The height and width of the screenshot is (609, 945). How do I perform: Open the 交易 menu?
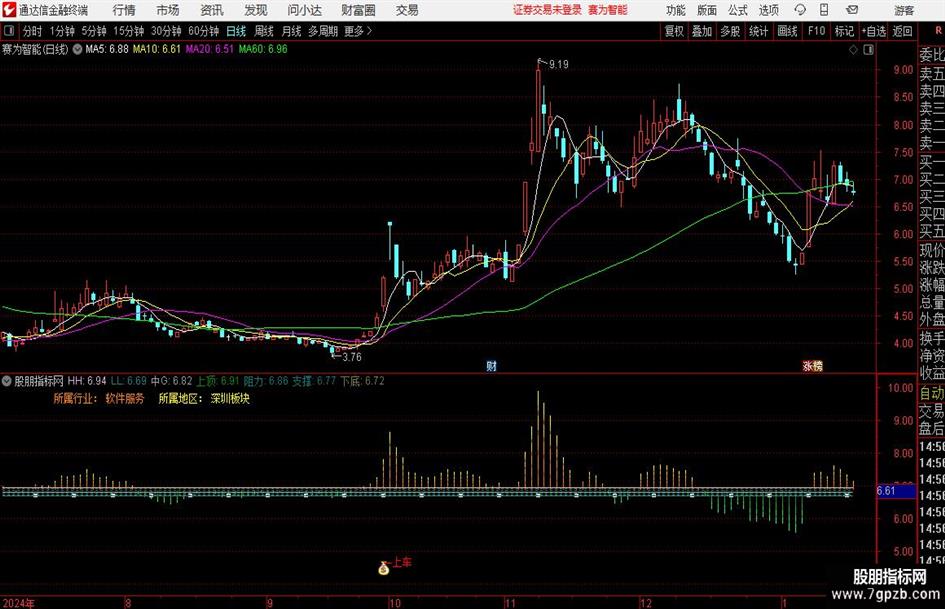click(x=407, y=10)
